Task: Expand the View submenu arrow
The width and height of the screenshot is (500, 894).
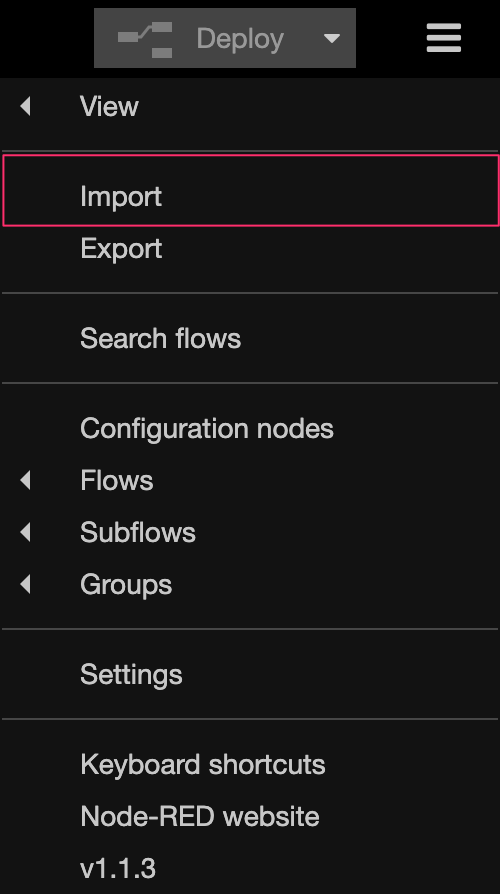Action: coord(25,106)
